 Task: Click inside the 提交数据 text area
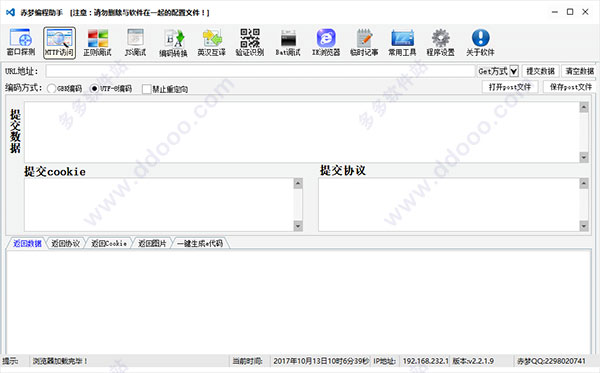[x=302, y=132]
